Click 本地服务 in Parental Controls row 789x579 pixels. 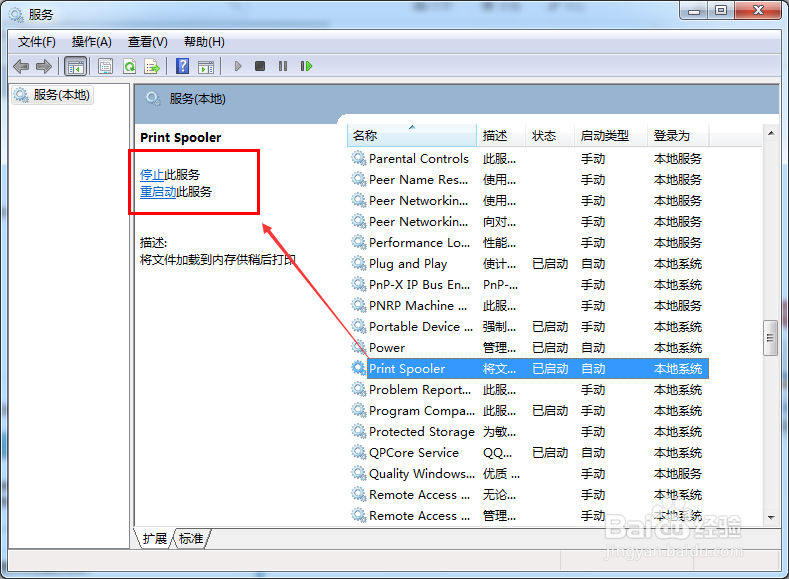tap(678, 159)
